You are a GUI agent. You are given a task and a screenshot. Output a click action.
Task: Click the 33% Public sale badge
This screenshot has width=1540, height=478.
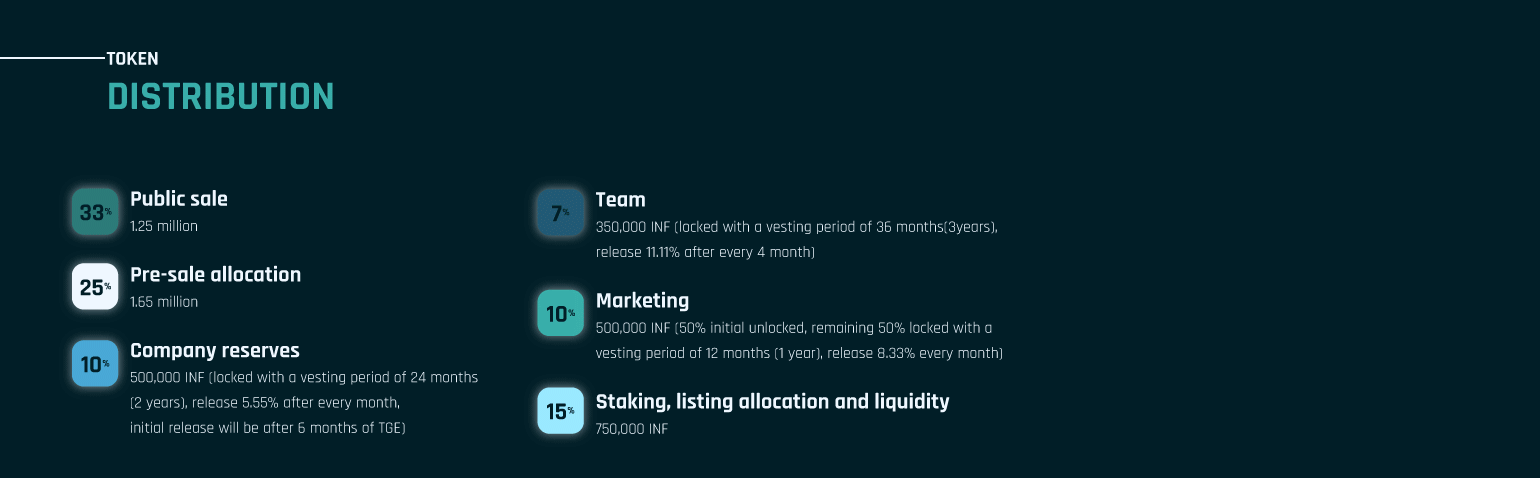tap(95, 212)
